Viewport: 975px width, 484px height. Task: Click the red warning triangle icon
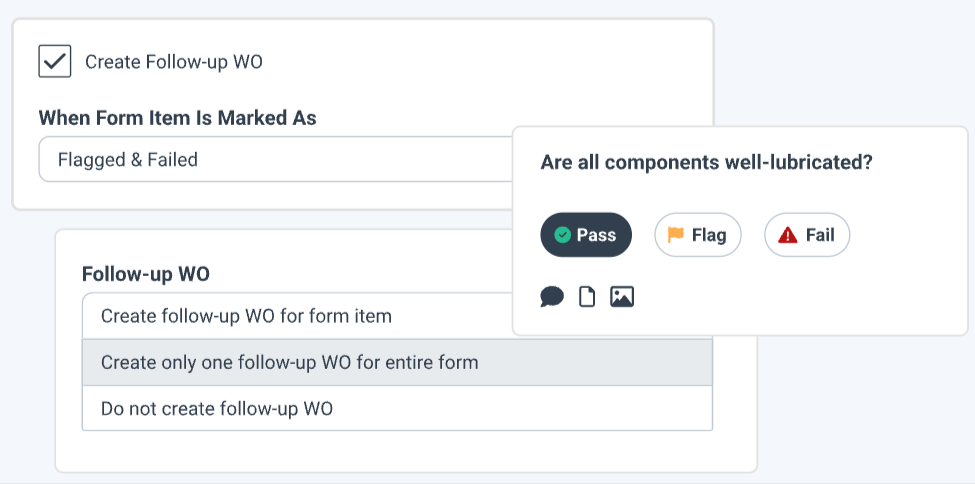(788, 236)
